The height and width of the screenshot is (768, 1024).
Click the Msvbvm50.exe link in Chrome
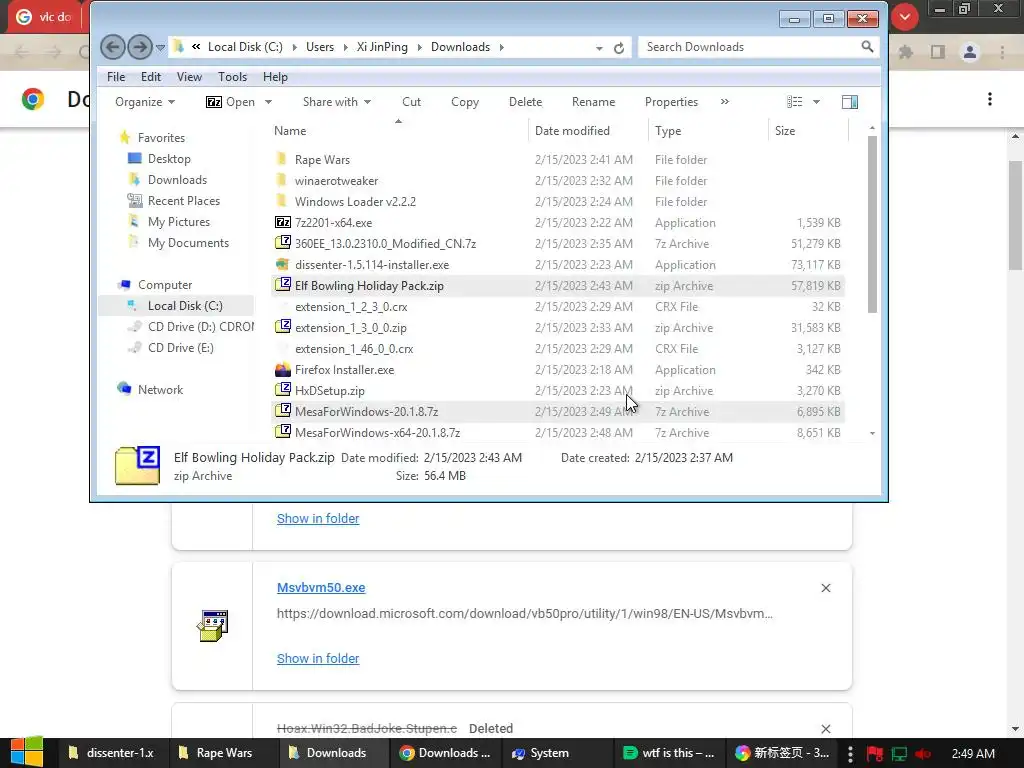[321, 588]
